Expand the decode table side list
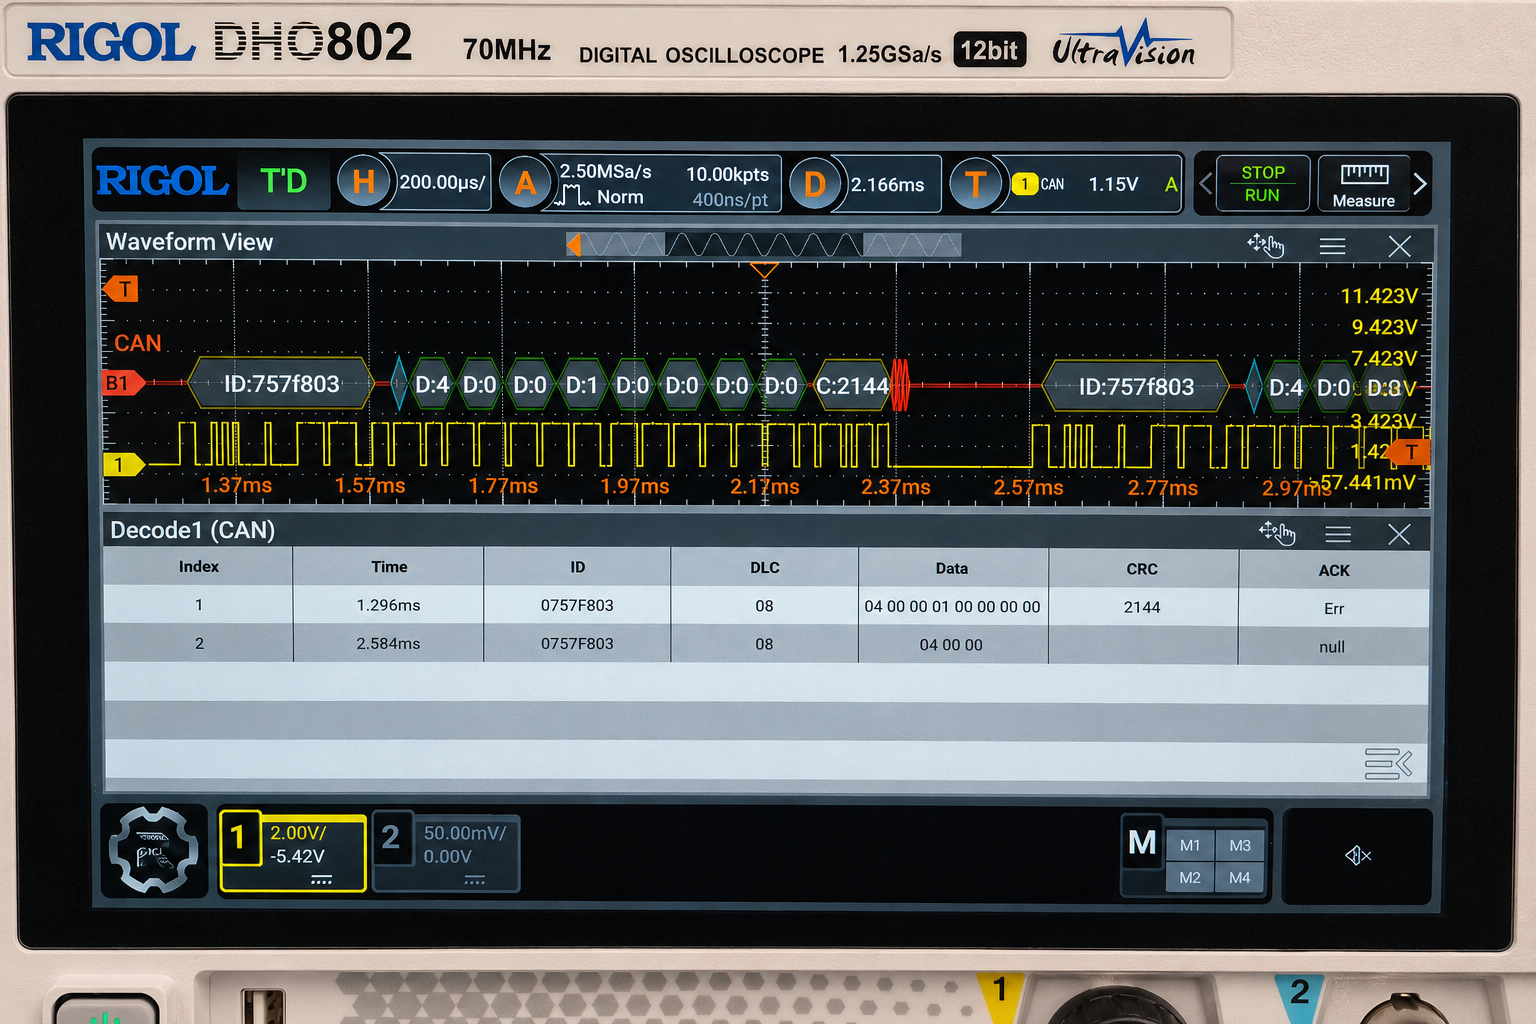 (x=1388, y=764)
